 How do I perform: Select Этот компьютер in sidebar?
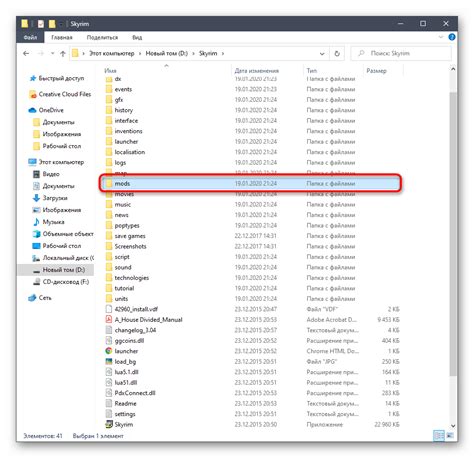point(57,162)
